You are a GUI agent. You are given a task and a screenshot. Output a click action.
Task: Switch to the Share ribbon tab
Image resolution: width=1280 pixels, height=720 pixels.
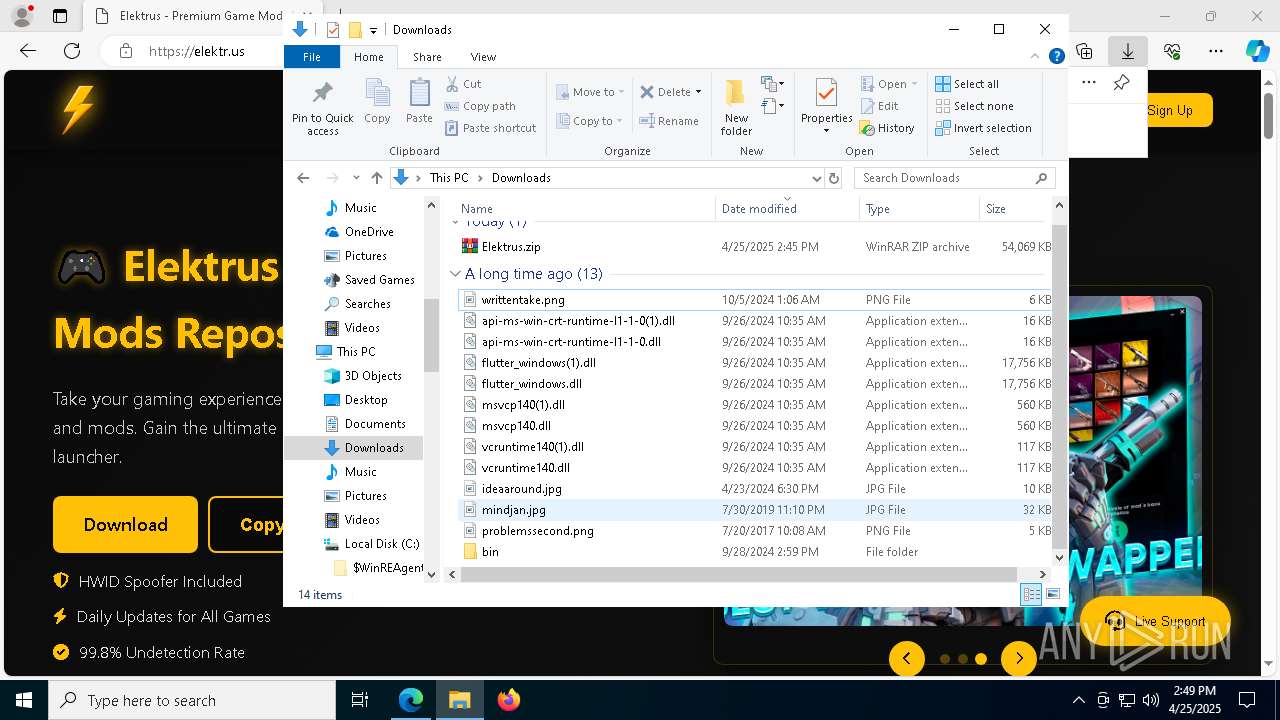pos(427,57)
